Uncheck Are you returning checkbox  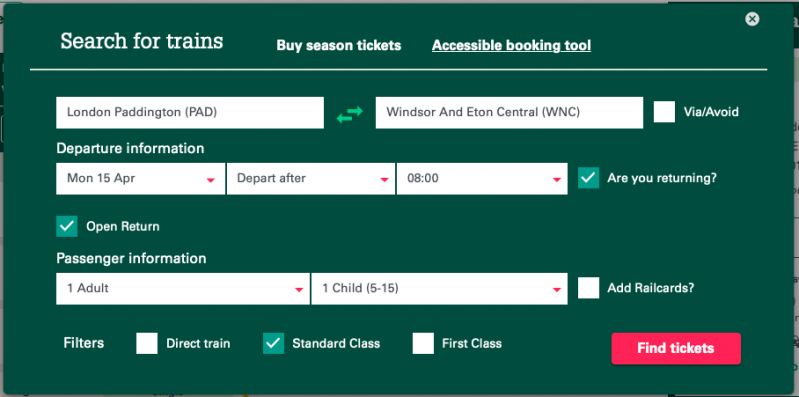(x=589, y=178)
